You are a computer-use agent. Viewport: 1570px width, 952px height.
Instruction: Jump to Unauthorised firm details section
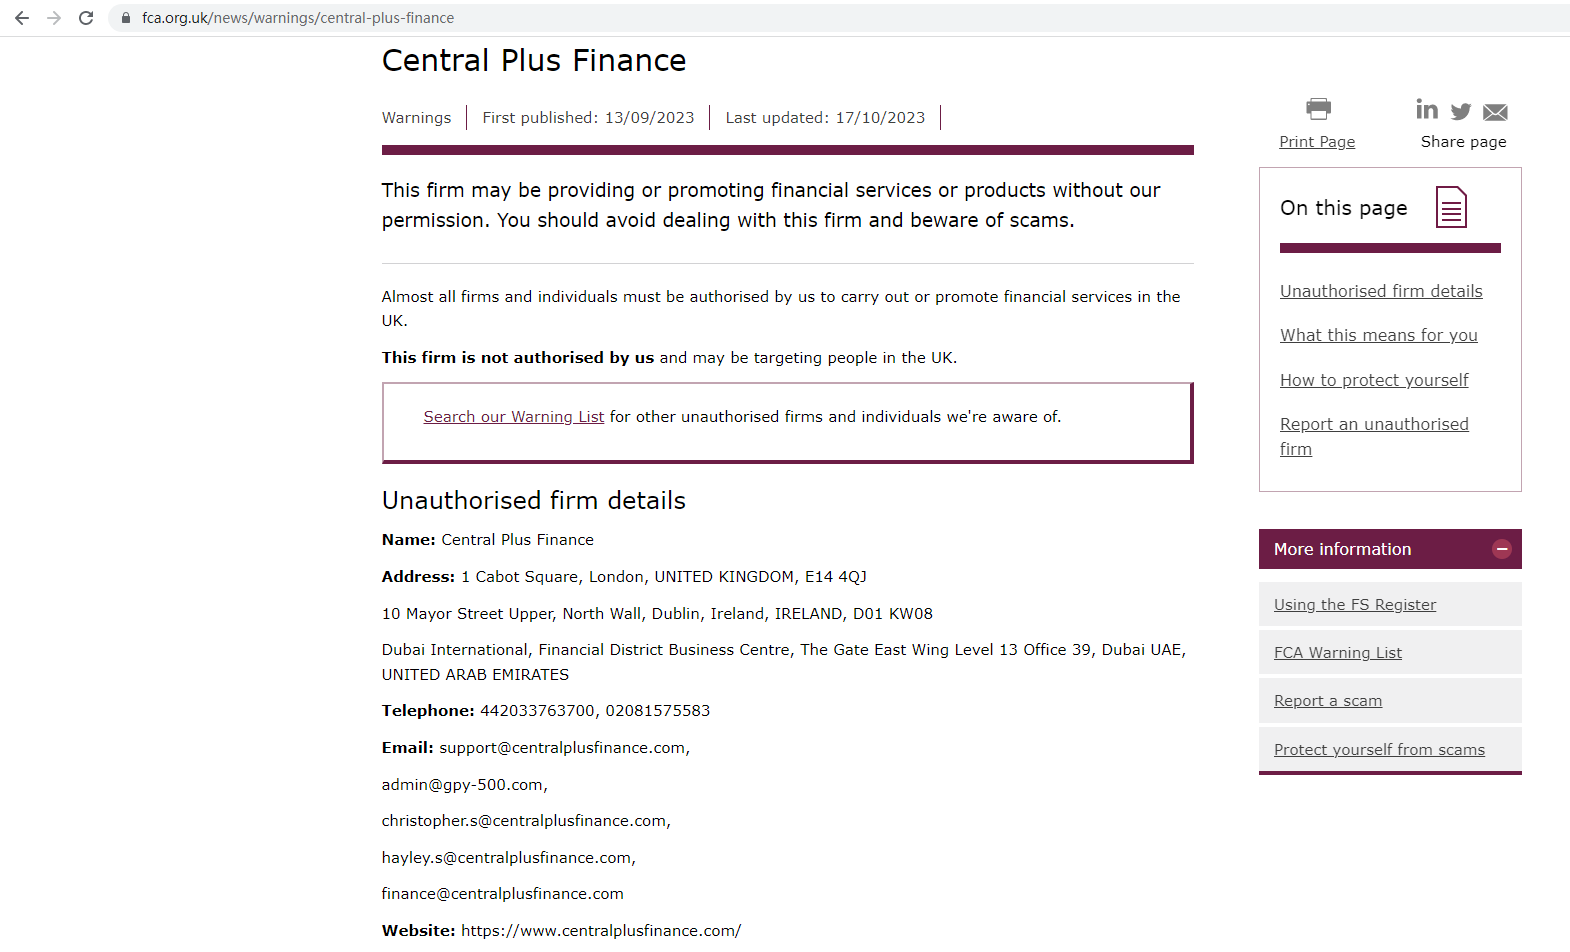1381,291
